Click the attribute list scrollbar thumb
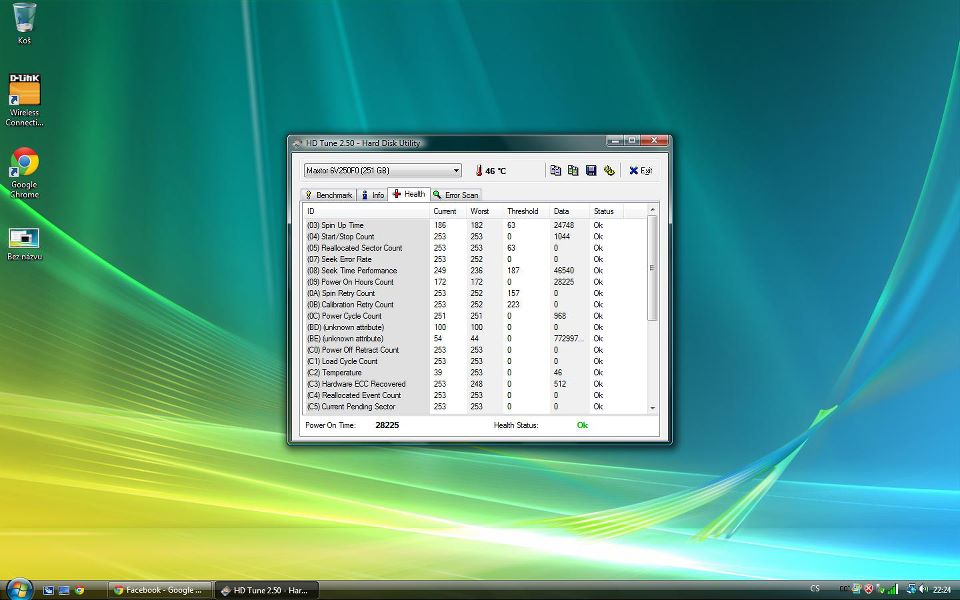 click(x=652, y=268)
